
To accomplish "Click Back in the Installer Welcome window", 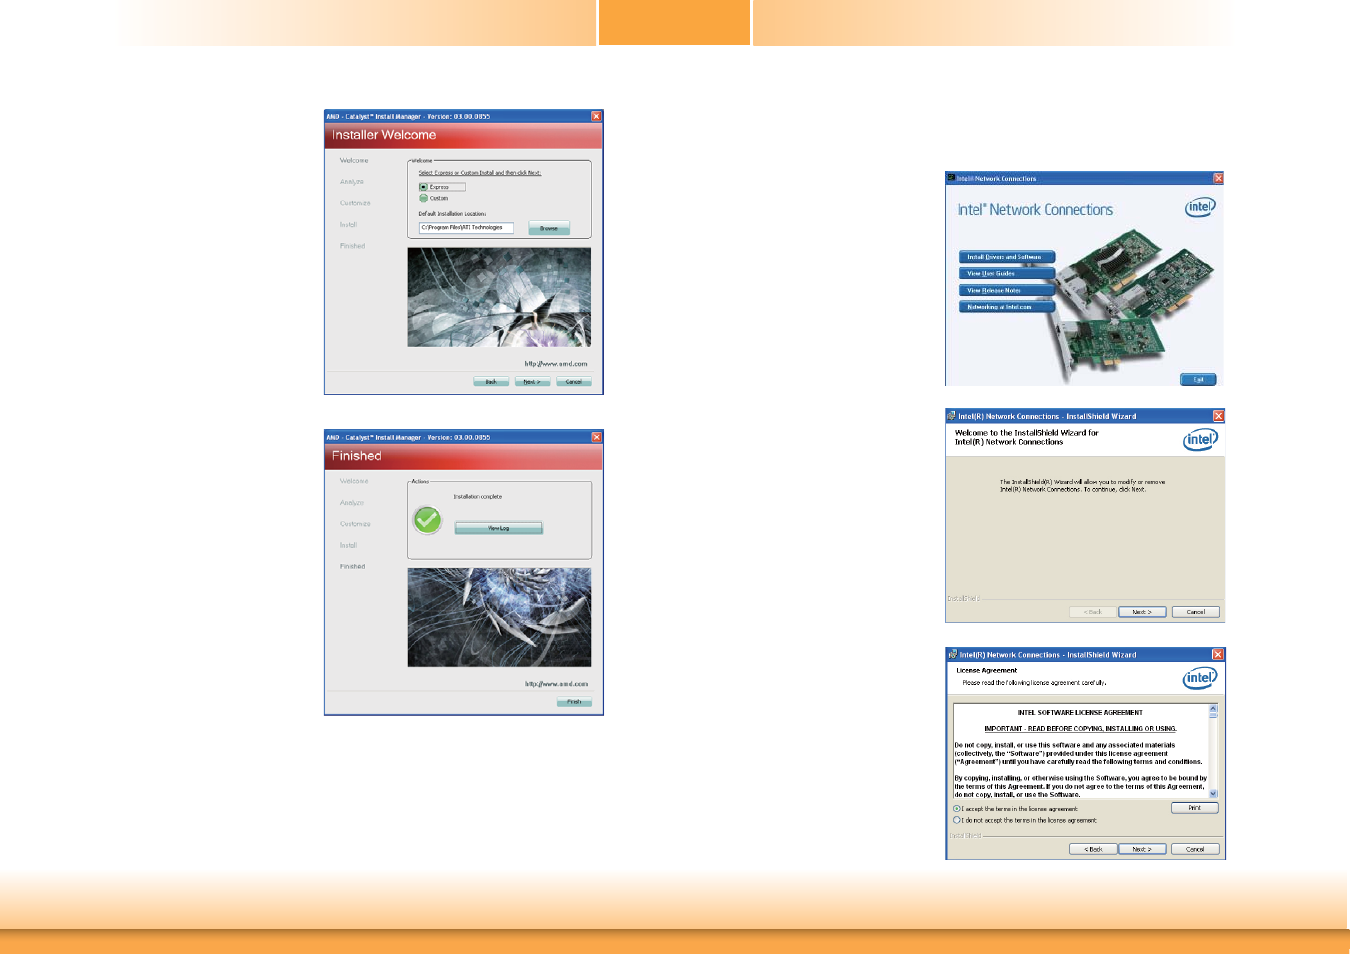I will (491, 382).
